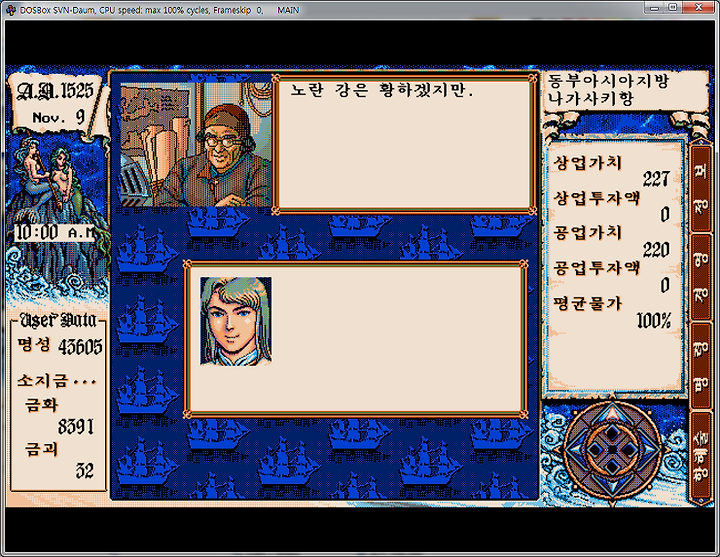This screenshot has width=720, height=557.
Task: Click the 금괴 label
Action: click(x=41, y=449)
